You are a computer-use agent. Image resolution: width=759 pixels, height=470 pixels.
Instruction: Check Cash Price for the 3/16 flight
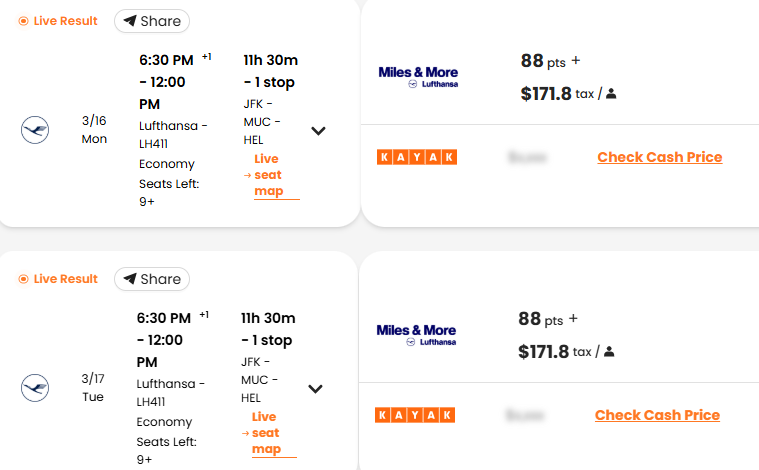click(x=659, y=157)
